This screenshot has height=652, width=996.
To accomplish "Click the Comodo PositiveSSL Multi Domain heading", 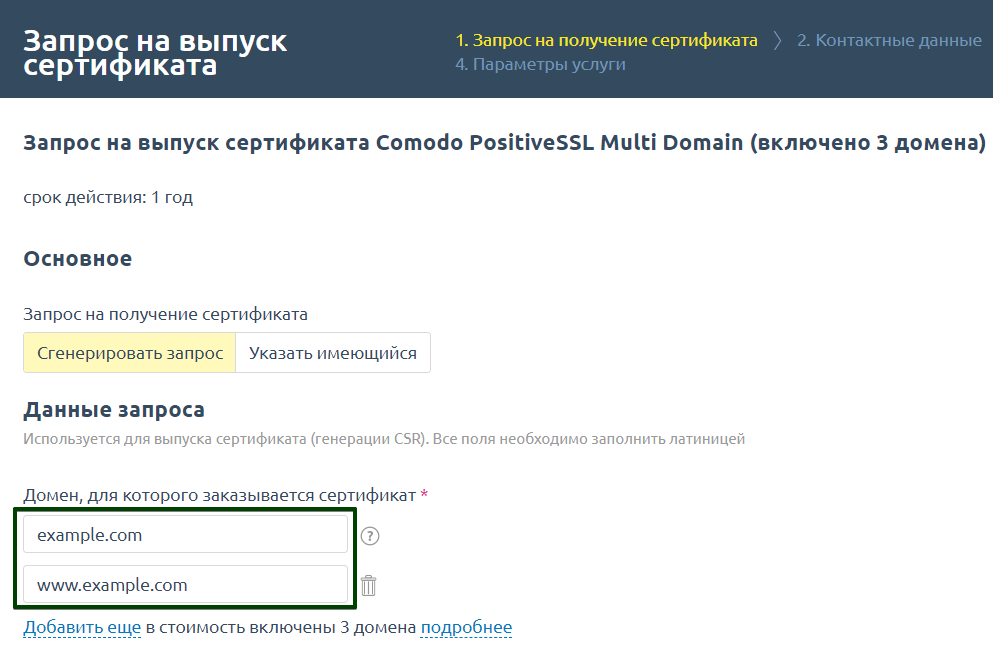I will (x=504, y=142).
